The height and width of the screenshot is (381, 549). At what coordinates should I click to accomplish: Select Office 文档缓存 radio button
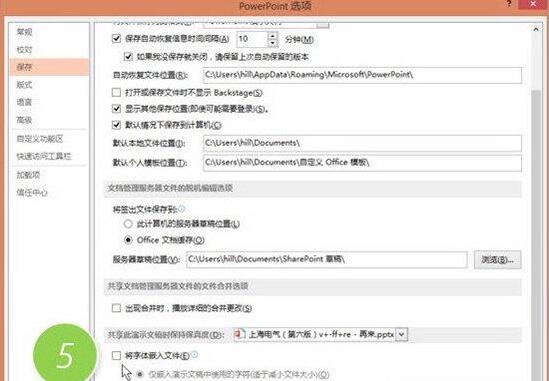point(128,240)
